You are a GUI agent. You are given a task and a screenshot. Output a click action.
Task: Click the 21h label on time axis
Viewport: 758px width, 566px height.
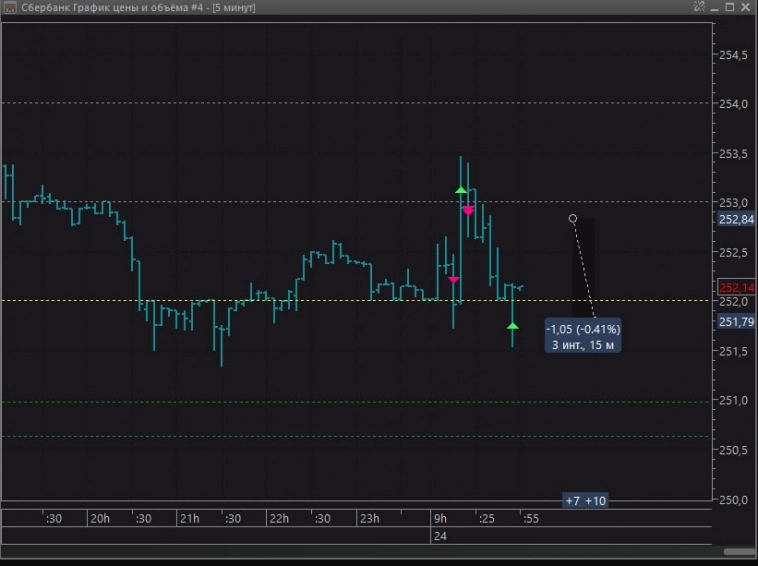pos(189,519)
